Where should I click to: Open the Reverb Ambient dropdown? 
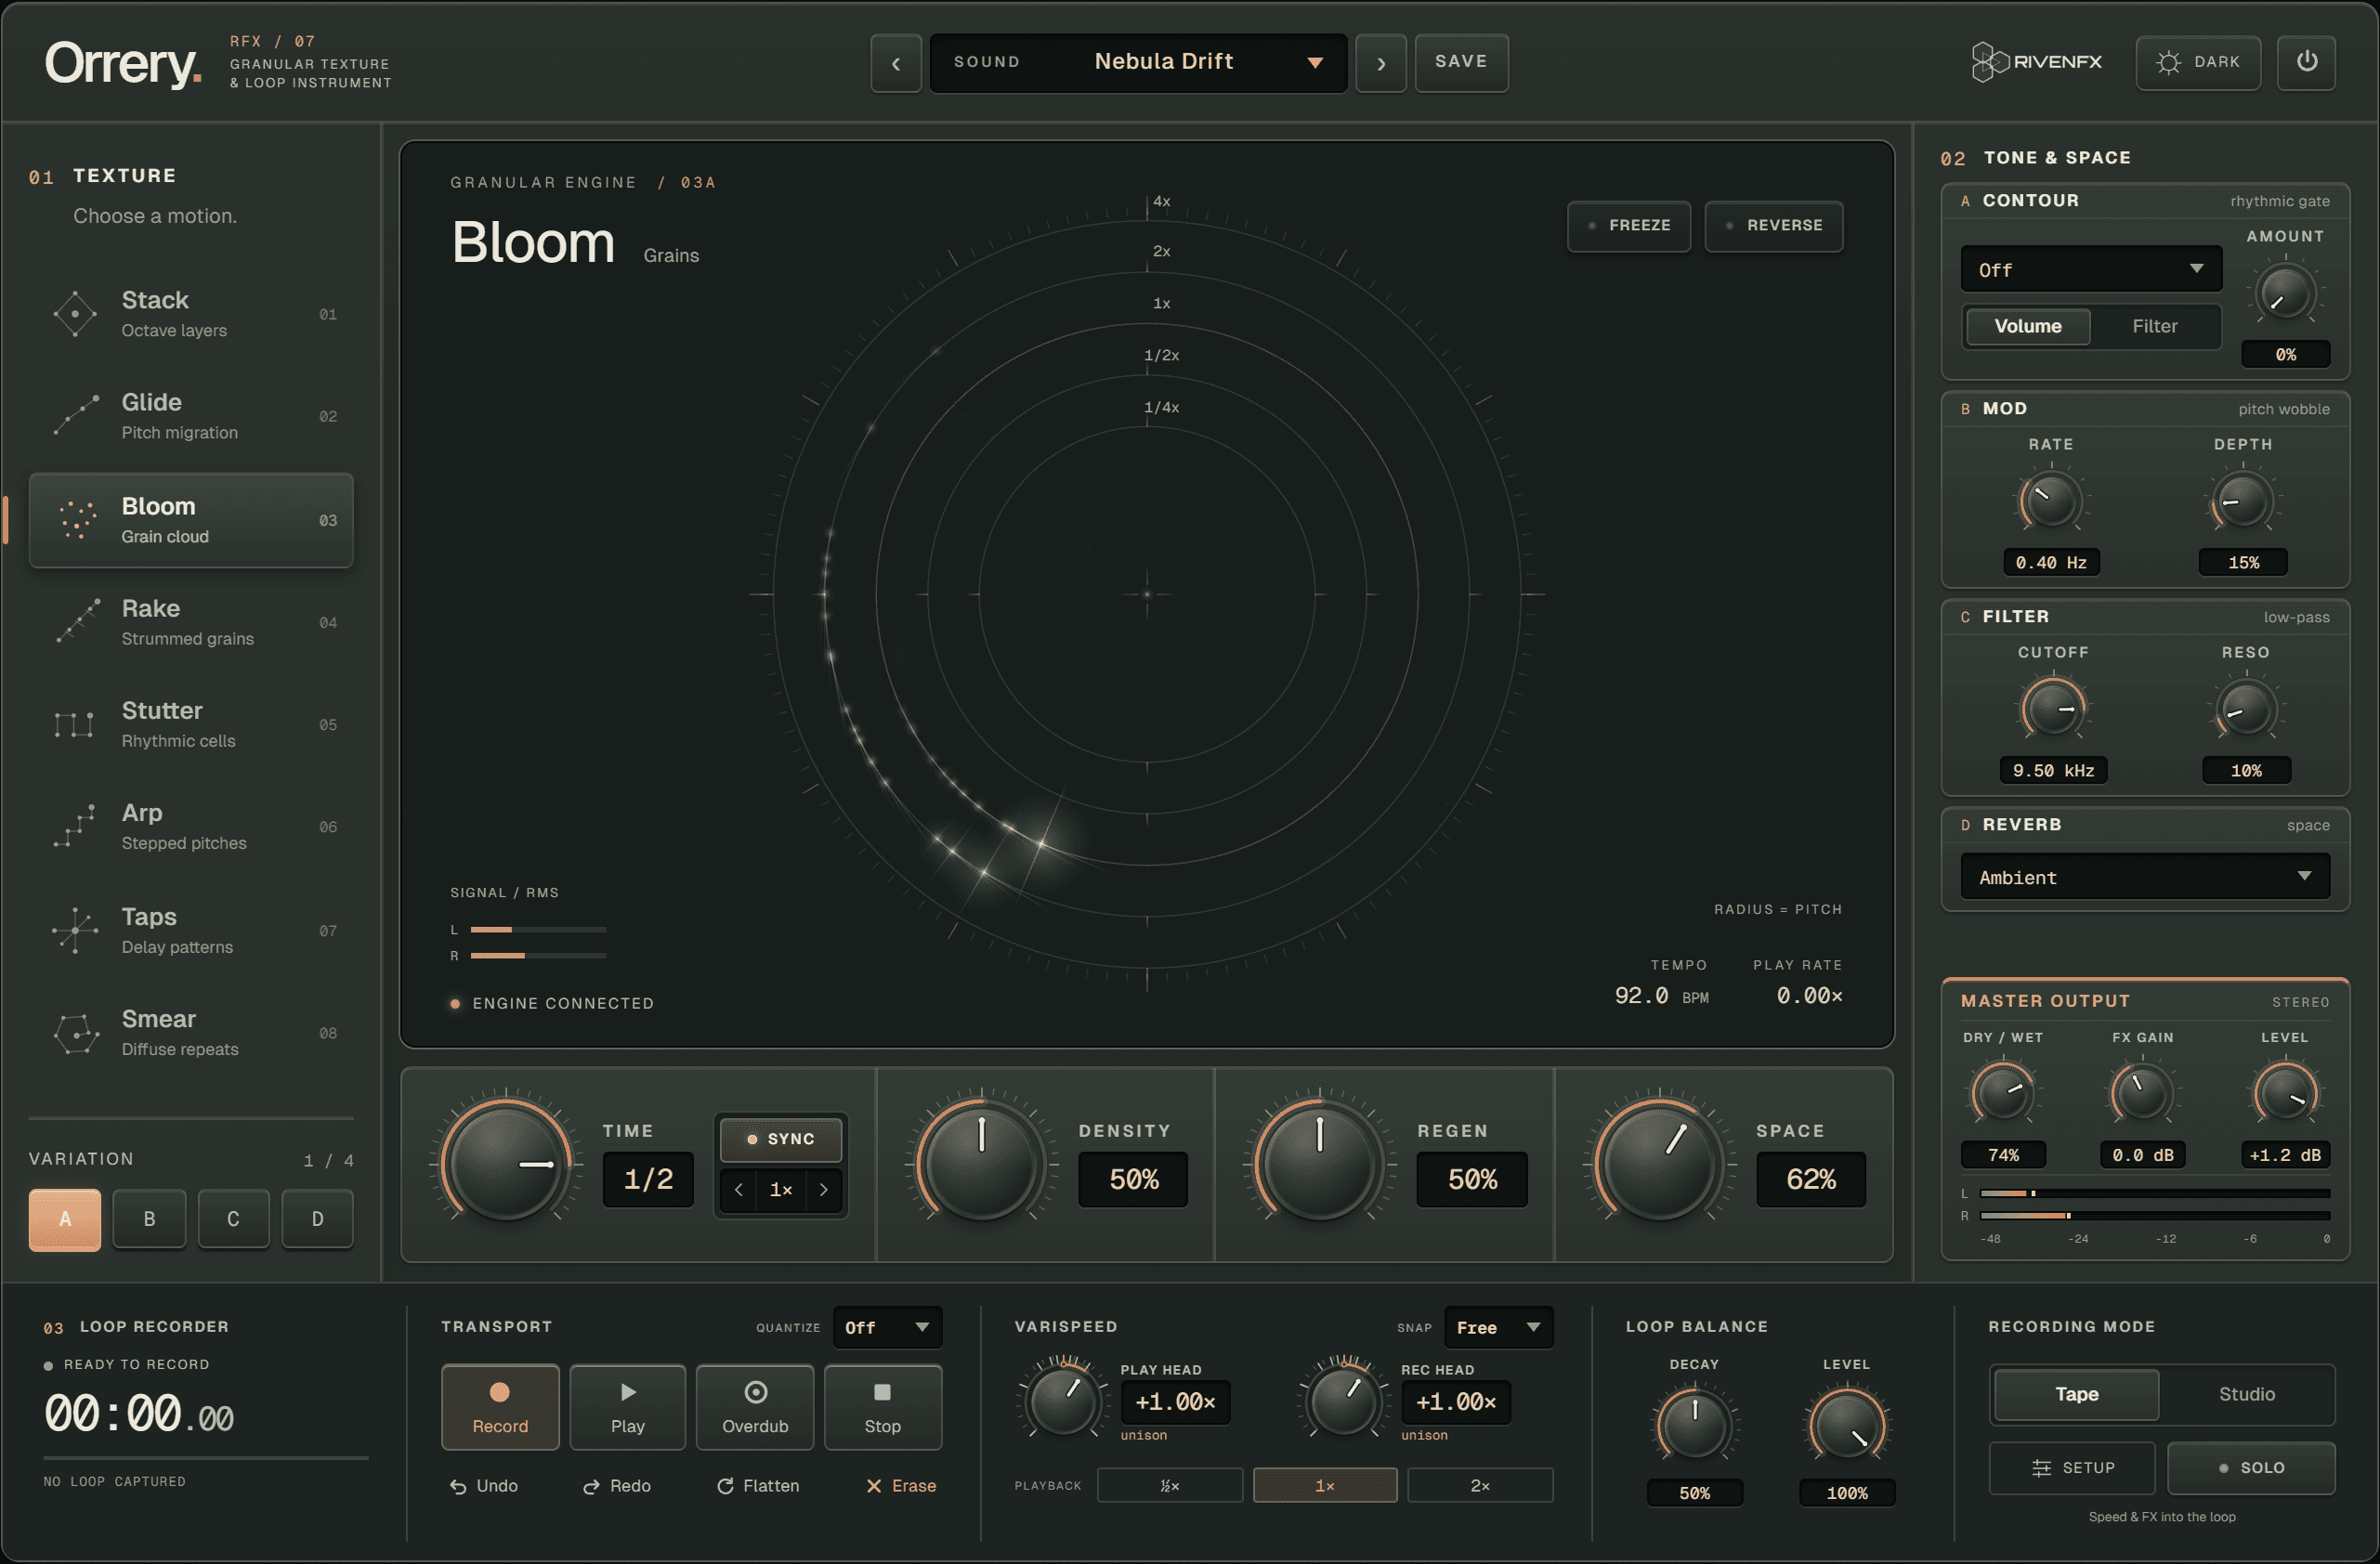coord(2145,877)
